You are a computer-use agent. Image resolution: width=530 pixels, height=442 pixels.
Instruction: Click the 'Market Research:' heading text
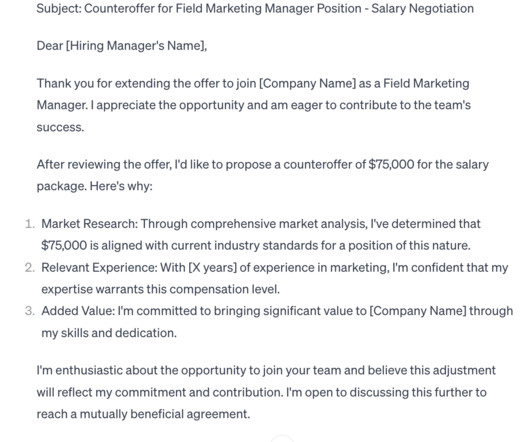90,224
